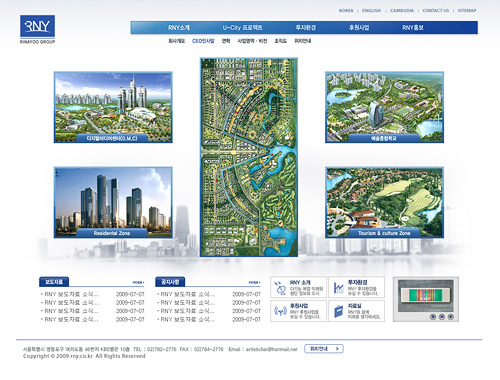This screenshot has height=380, width=500.
Task: Click the satellite icon in RNY 소개 card
Action: coord(281,288)
